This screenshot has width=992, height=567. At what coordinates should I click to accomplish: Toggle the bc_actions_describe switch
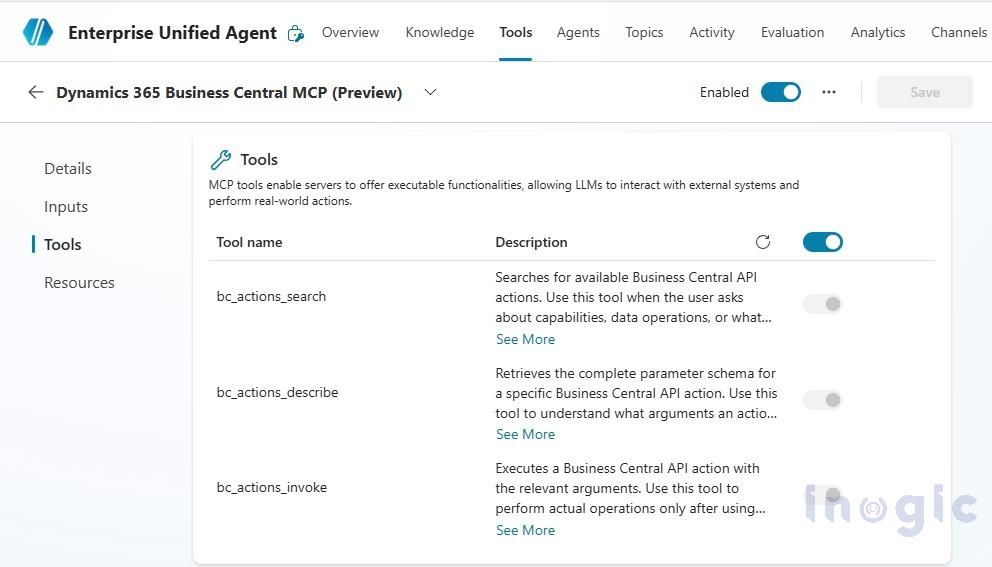(822, 400)
